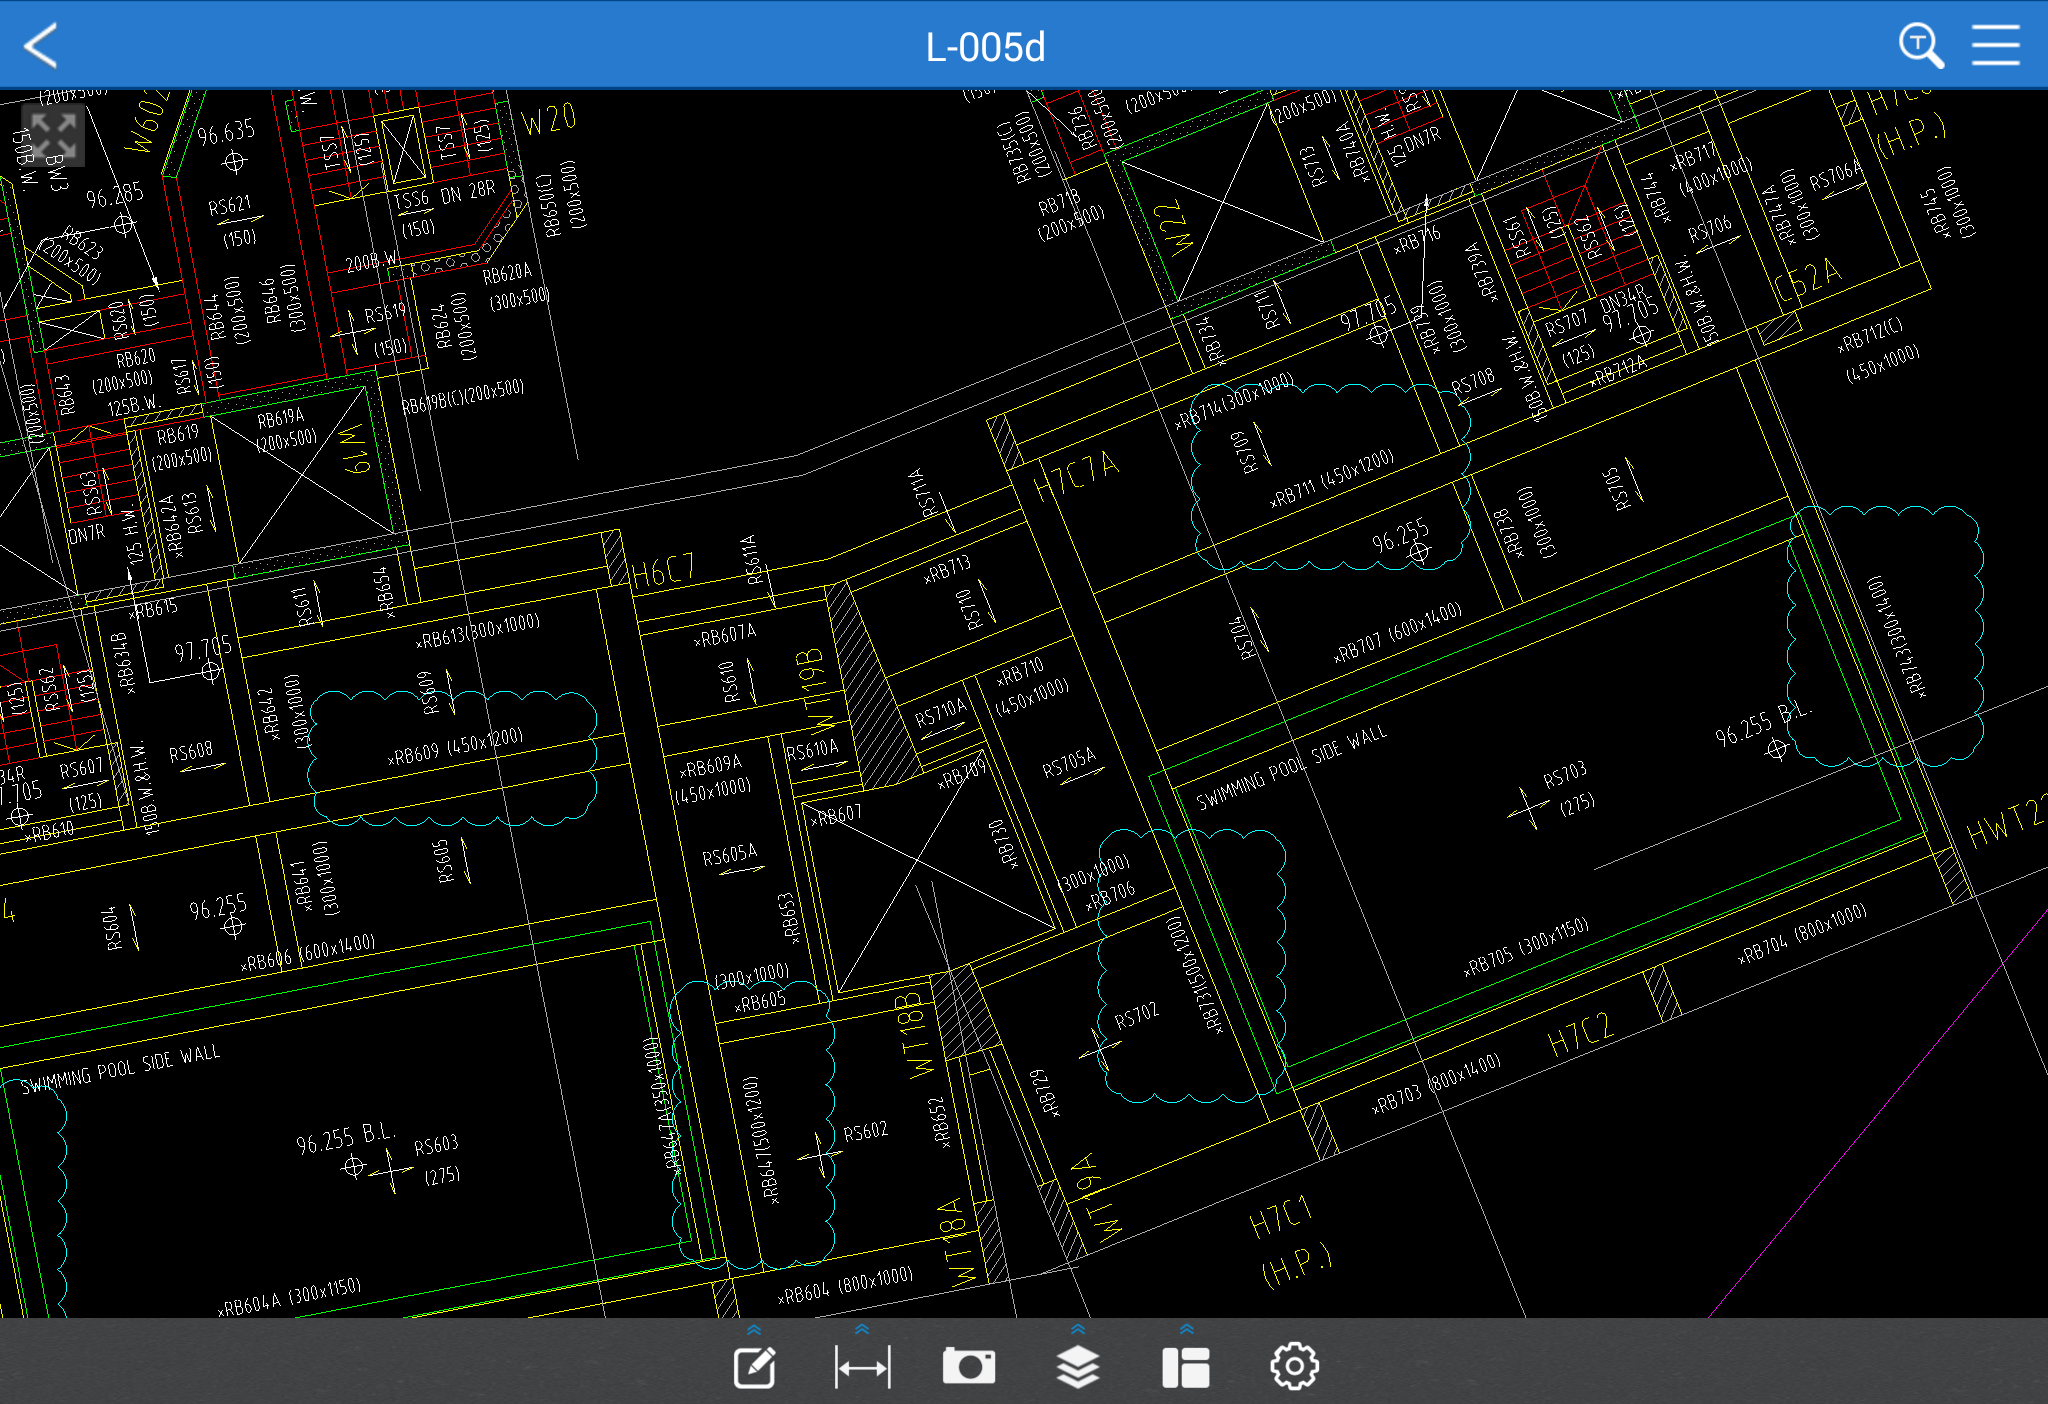Open the text search tool
The height and width of the screenshot is (1404, 2048).
1920,46
